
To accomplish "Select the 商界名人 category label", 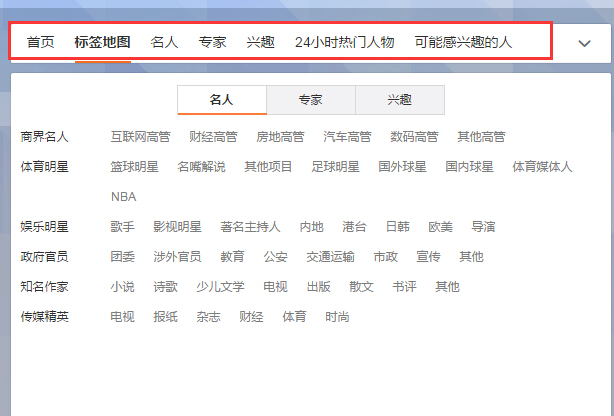I will [x=44, y=137].
